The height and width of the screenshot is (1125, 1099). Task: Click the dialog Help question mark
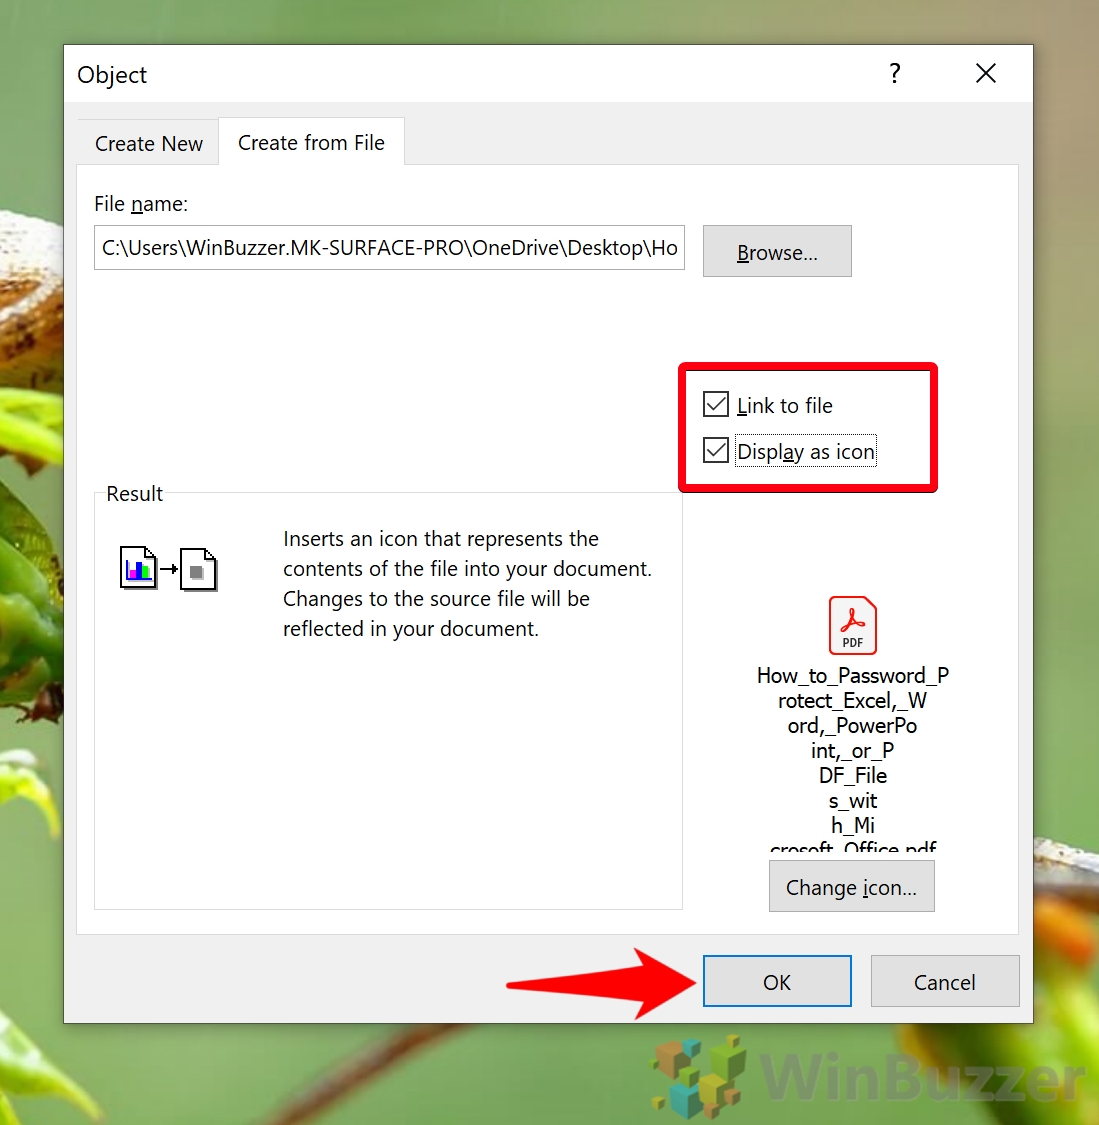pos(895,73)
